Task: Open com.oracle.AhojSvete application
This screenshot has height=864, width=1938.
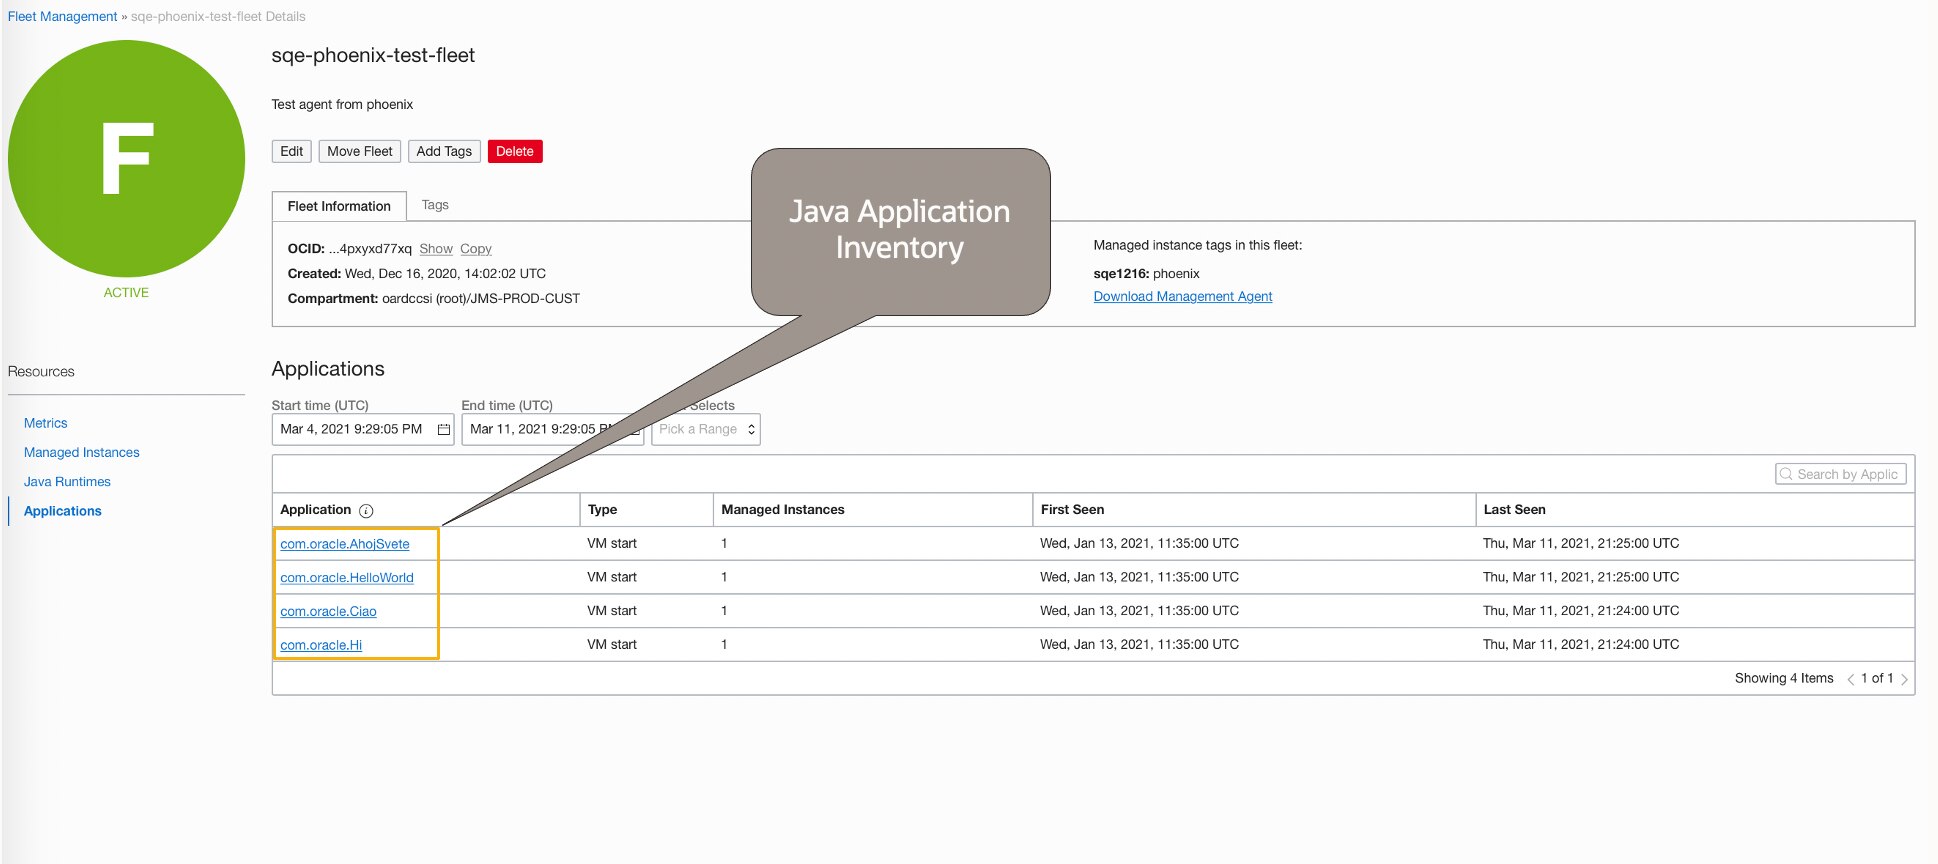Action: 345,544
